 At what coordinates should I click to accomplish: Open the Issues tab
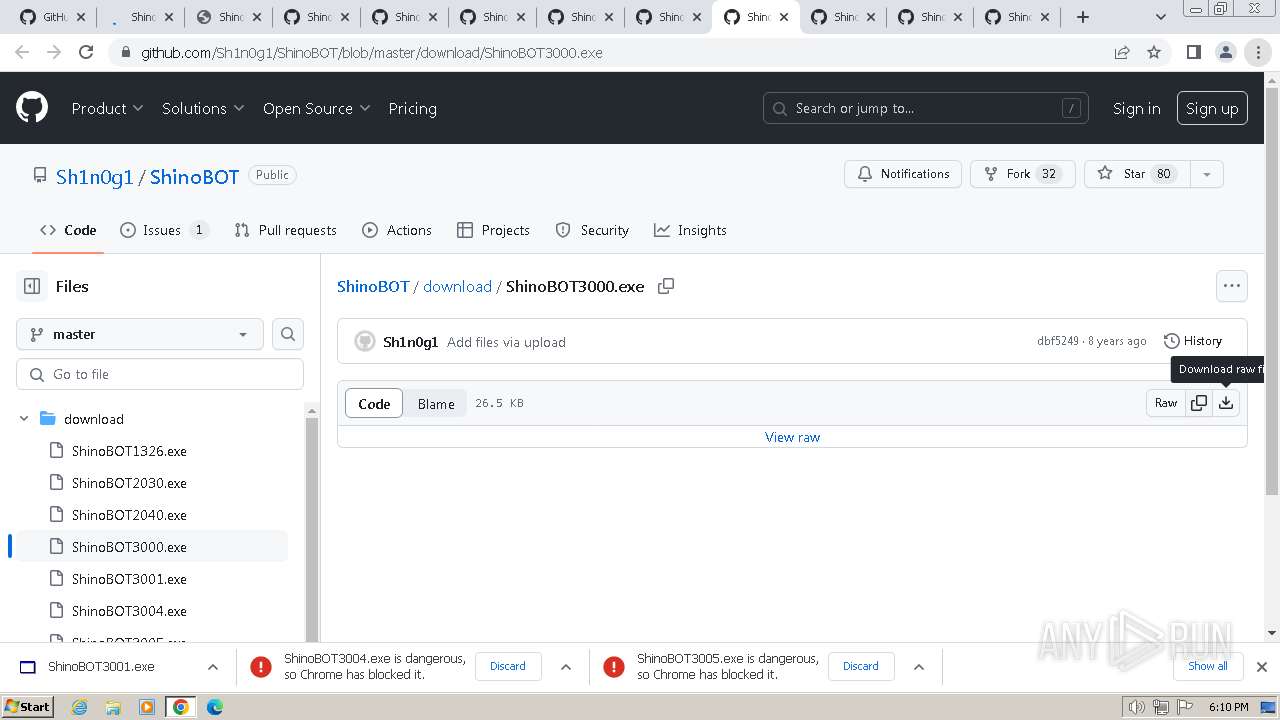click(163, 230)
